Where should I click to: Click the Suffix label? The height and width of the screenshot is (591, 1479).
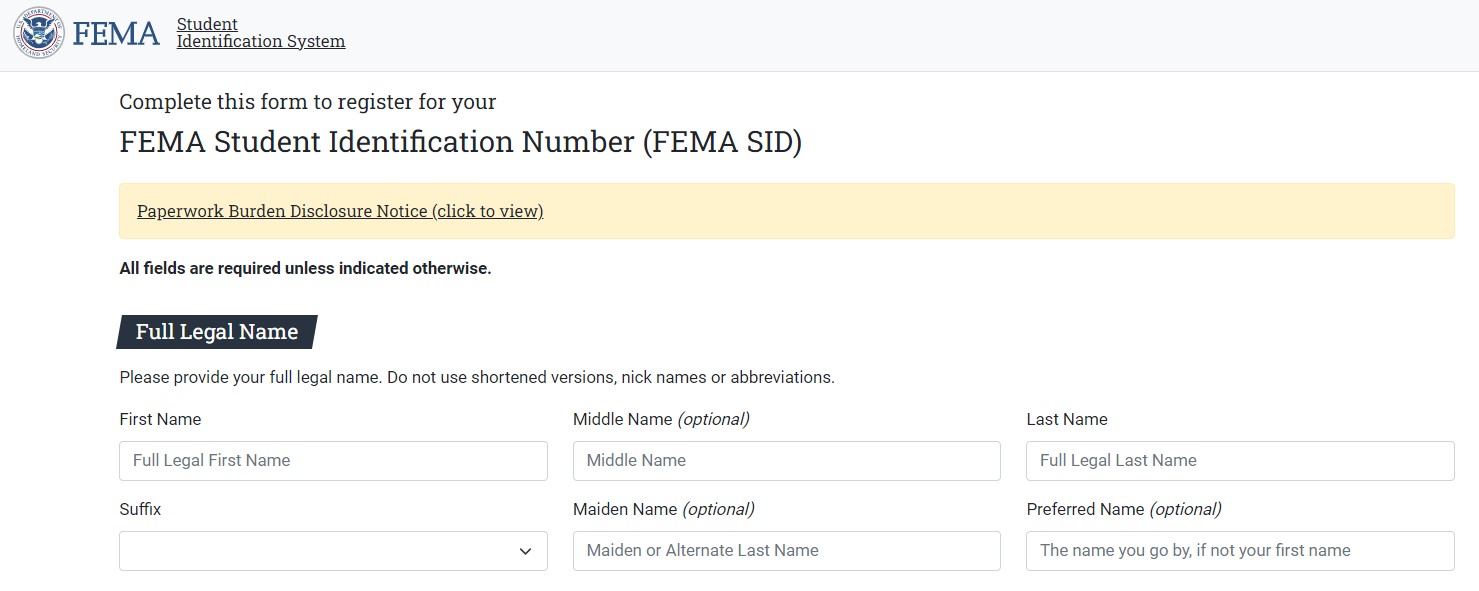coord(140,509)
